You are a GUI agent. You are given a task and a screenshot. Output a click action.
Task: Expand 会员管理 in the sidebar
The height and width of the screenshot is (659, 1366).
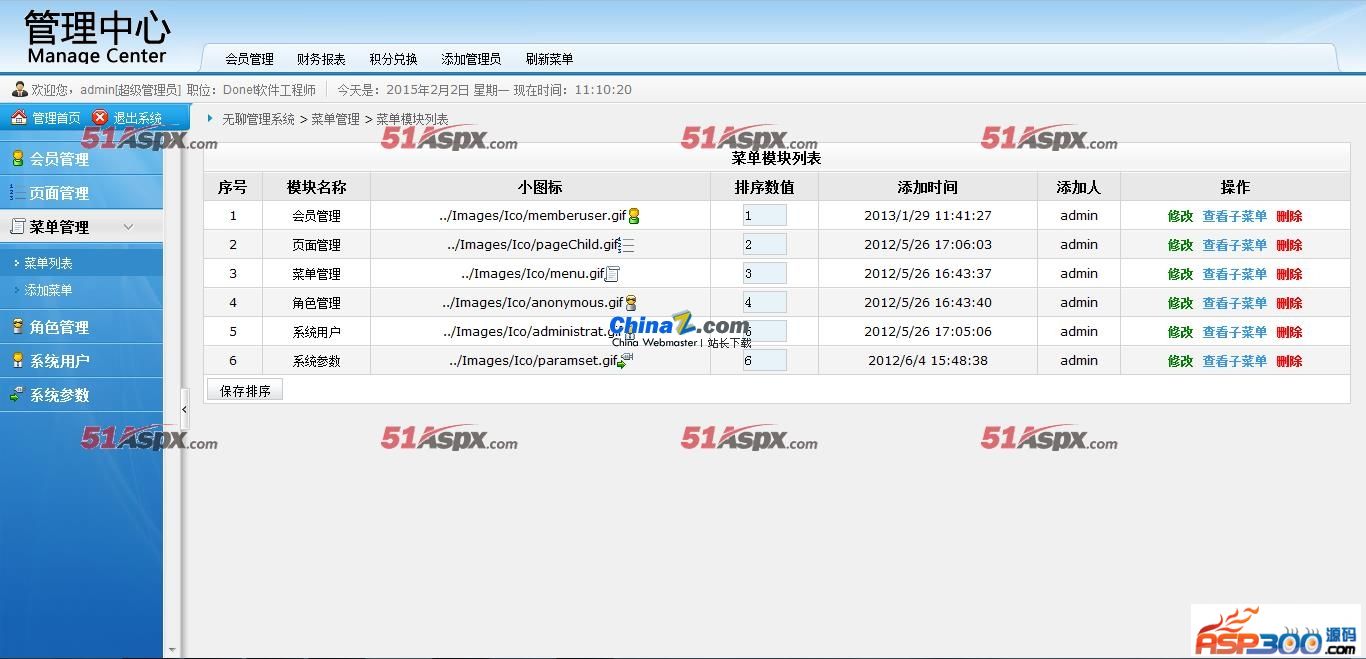coord(81,158)
